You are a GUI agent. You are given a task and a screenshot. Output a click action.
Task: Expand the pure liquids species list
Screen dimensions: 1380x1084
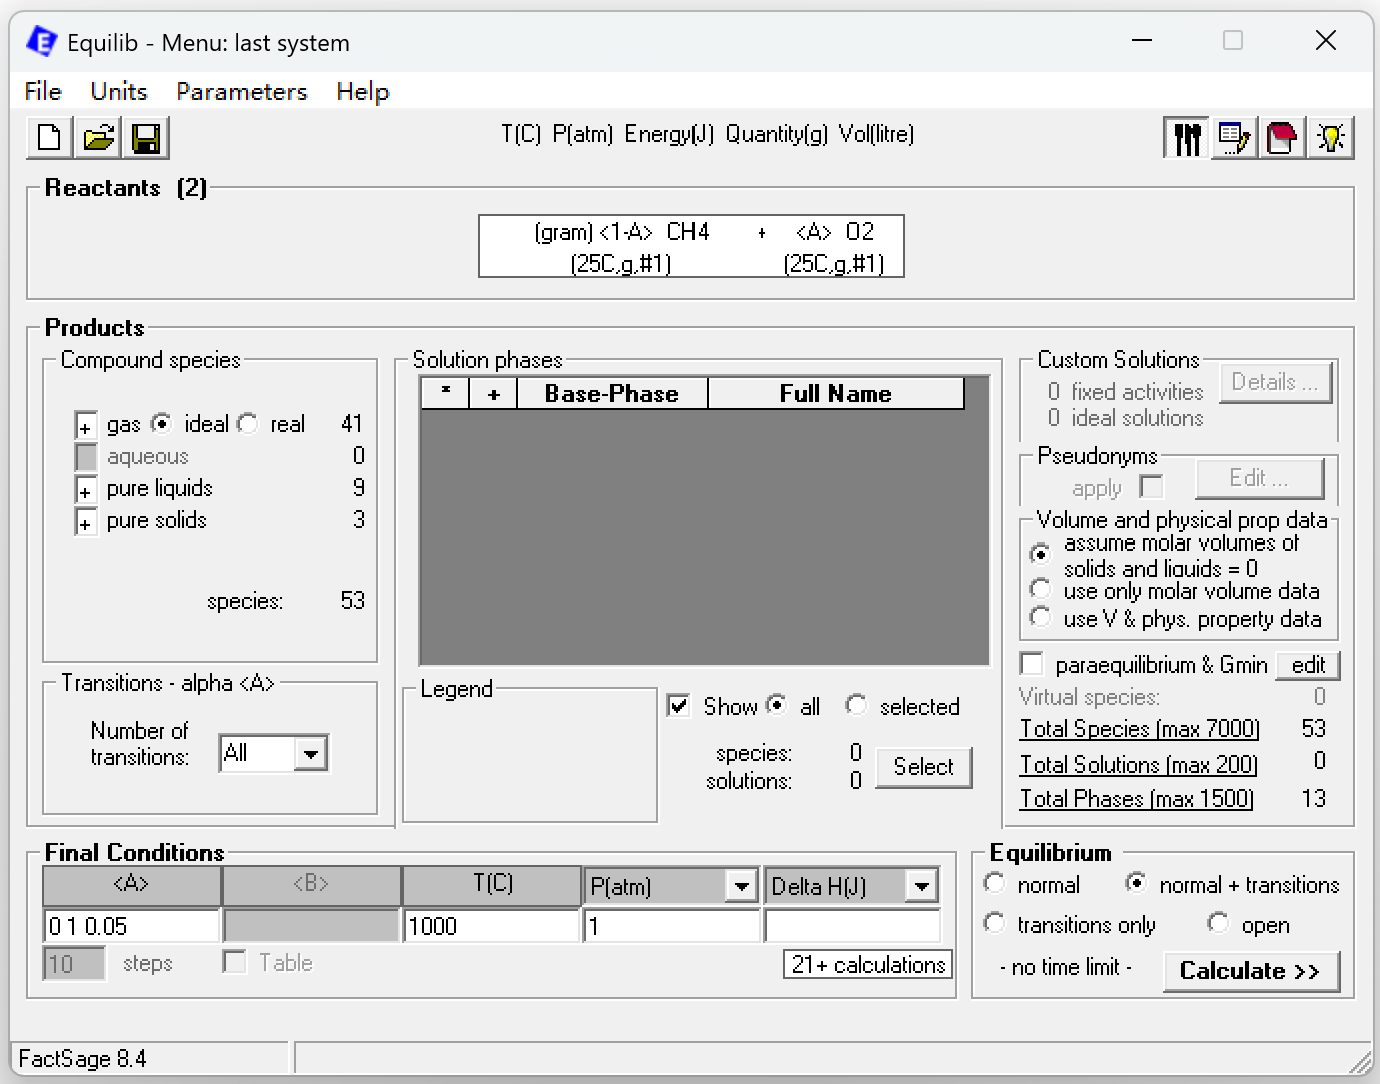tap(86, 490)
